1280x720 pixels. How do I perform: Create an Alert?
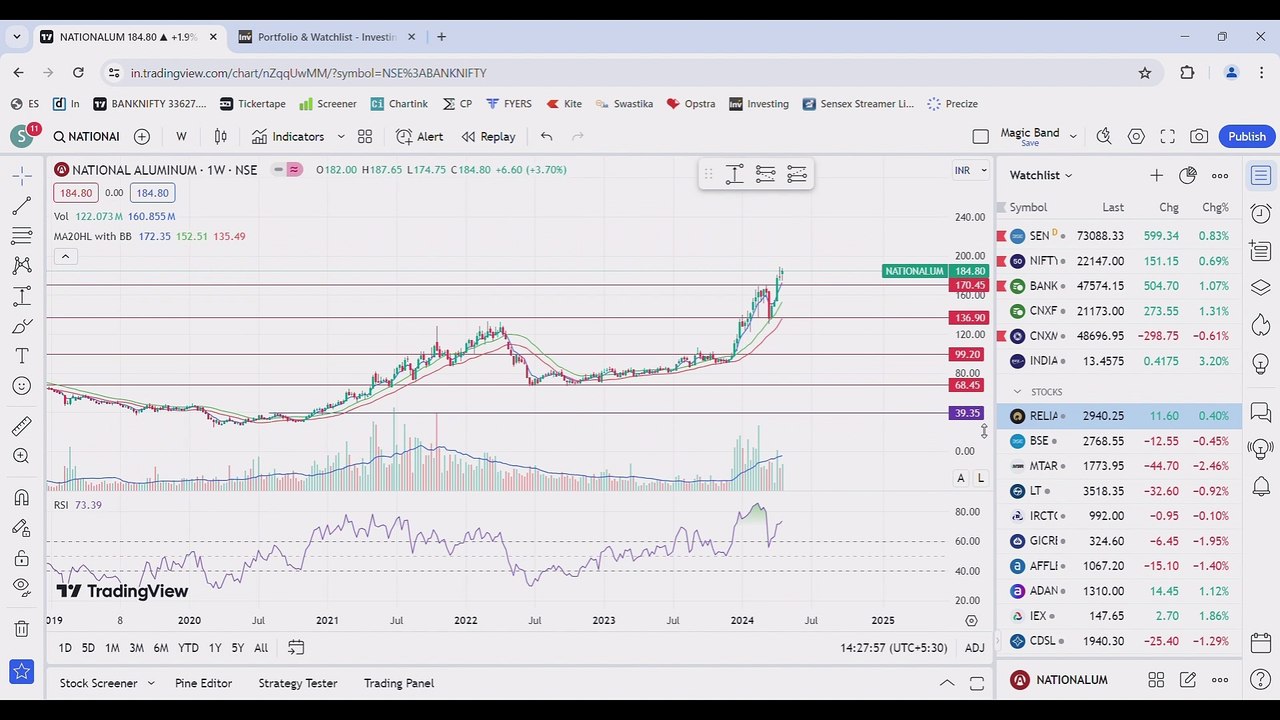click(x=419, y=136)
